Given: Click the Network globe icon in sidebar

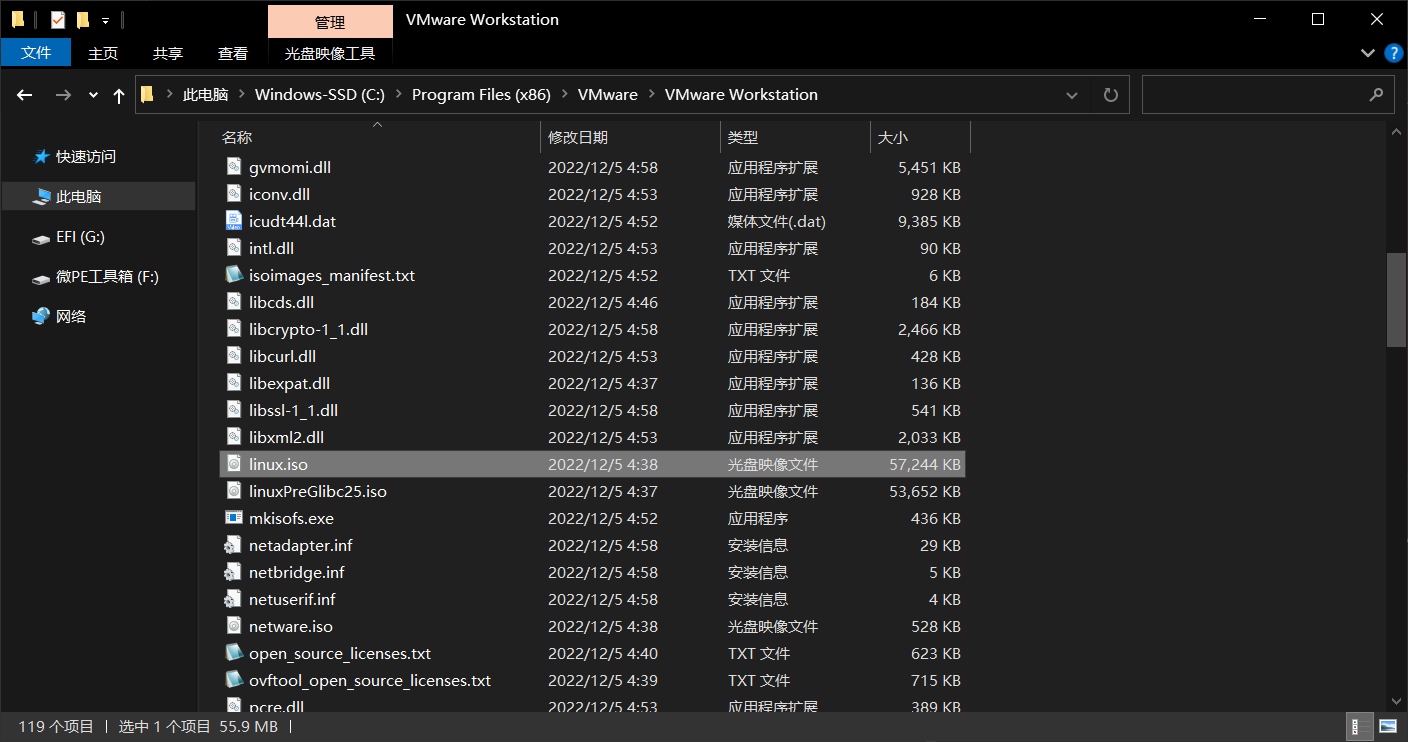Looking at the screenshot, I should 41,316.
